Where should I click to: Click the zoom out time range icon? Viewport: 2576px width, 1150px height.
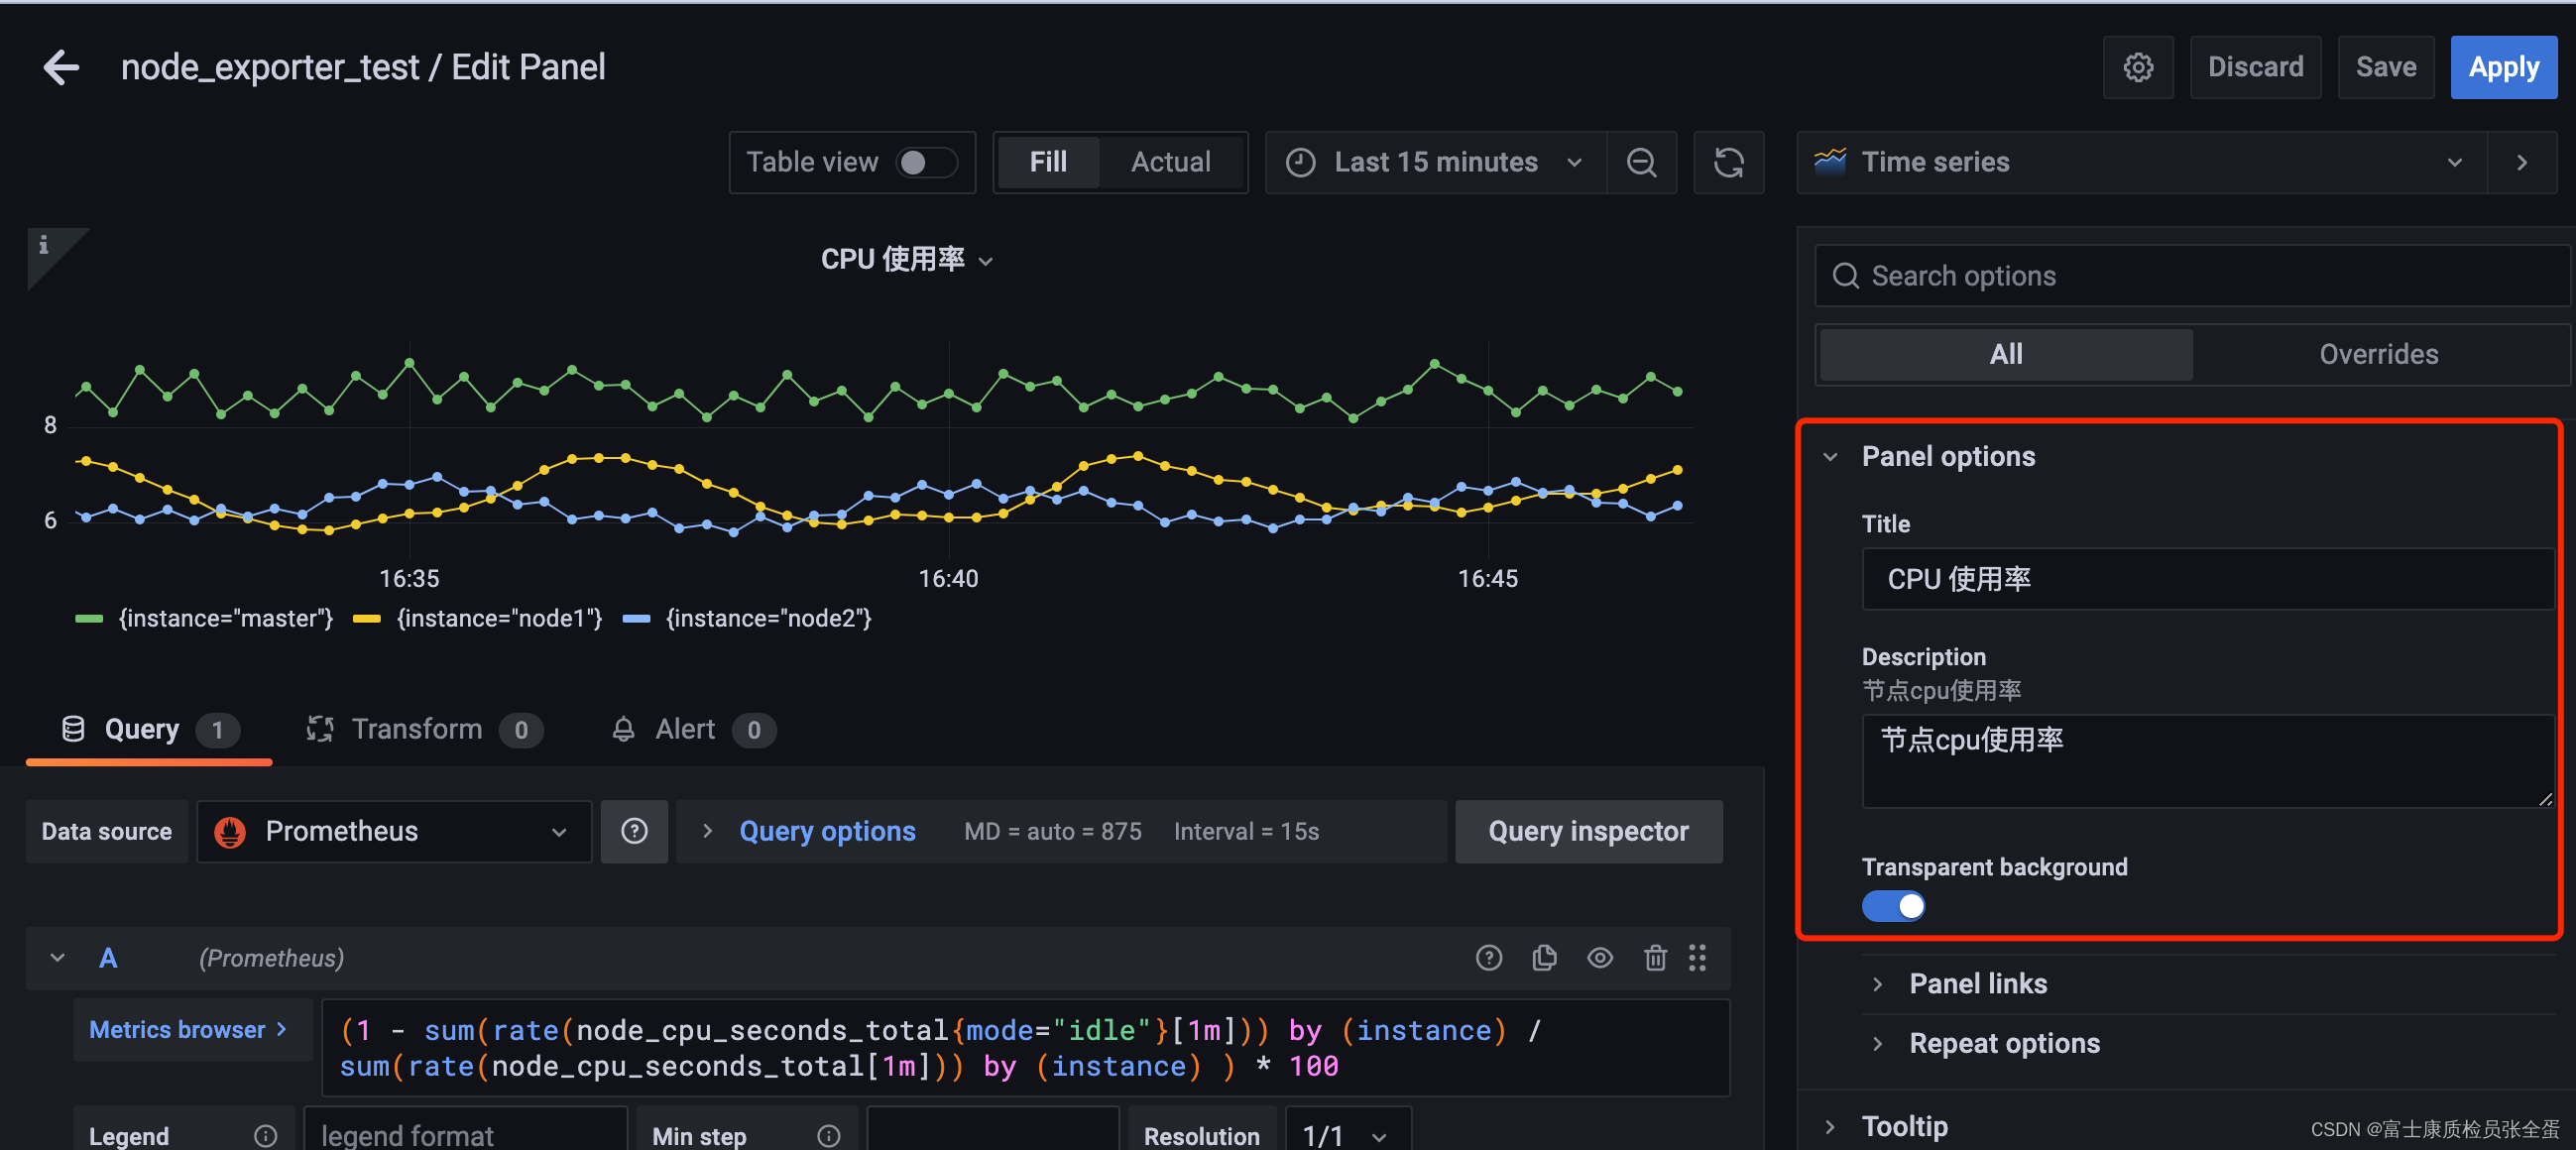pos(1641,162)
